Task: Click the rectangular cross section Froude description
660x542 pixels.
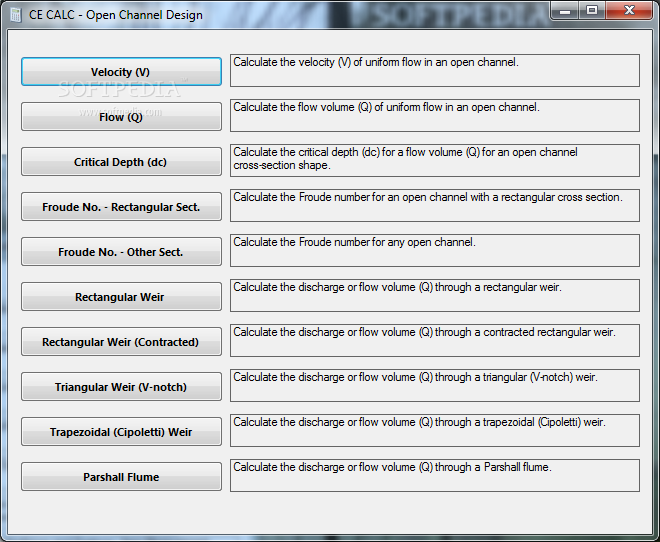Action: 435,205
